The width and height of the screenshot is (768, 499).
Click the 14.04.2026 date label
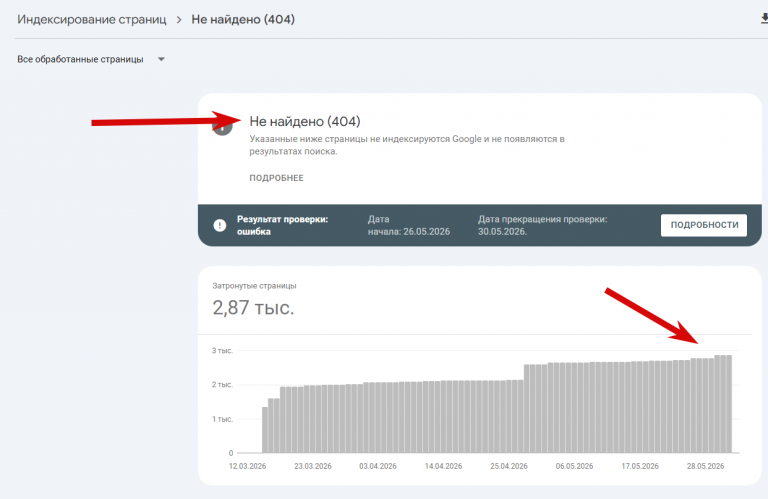pos(443,466)
